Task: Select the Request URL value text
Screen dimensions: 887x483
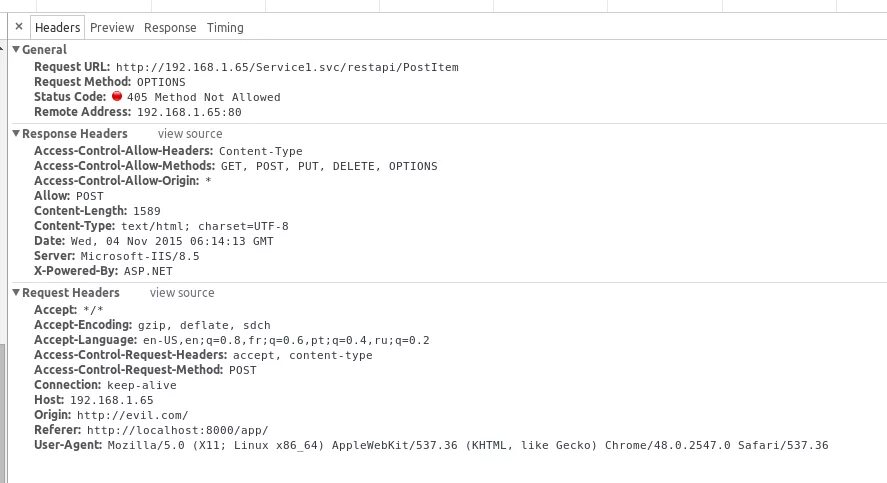Action: click(x=287, y=67)
